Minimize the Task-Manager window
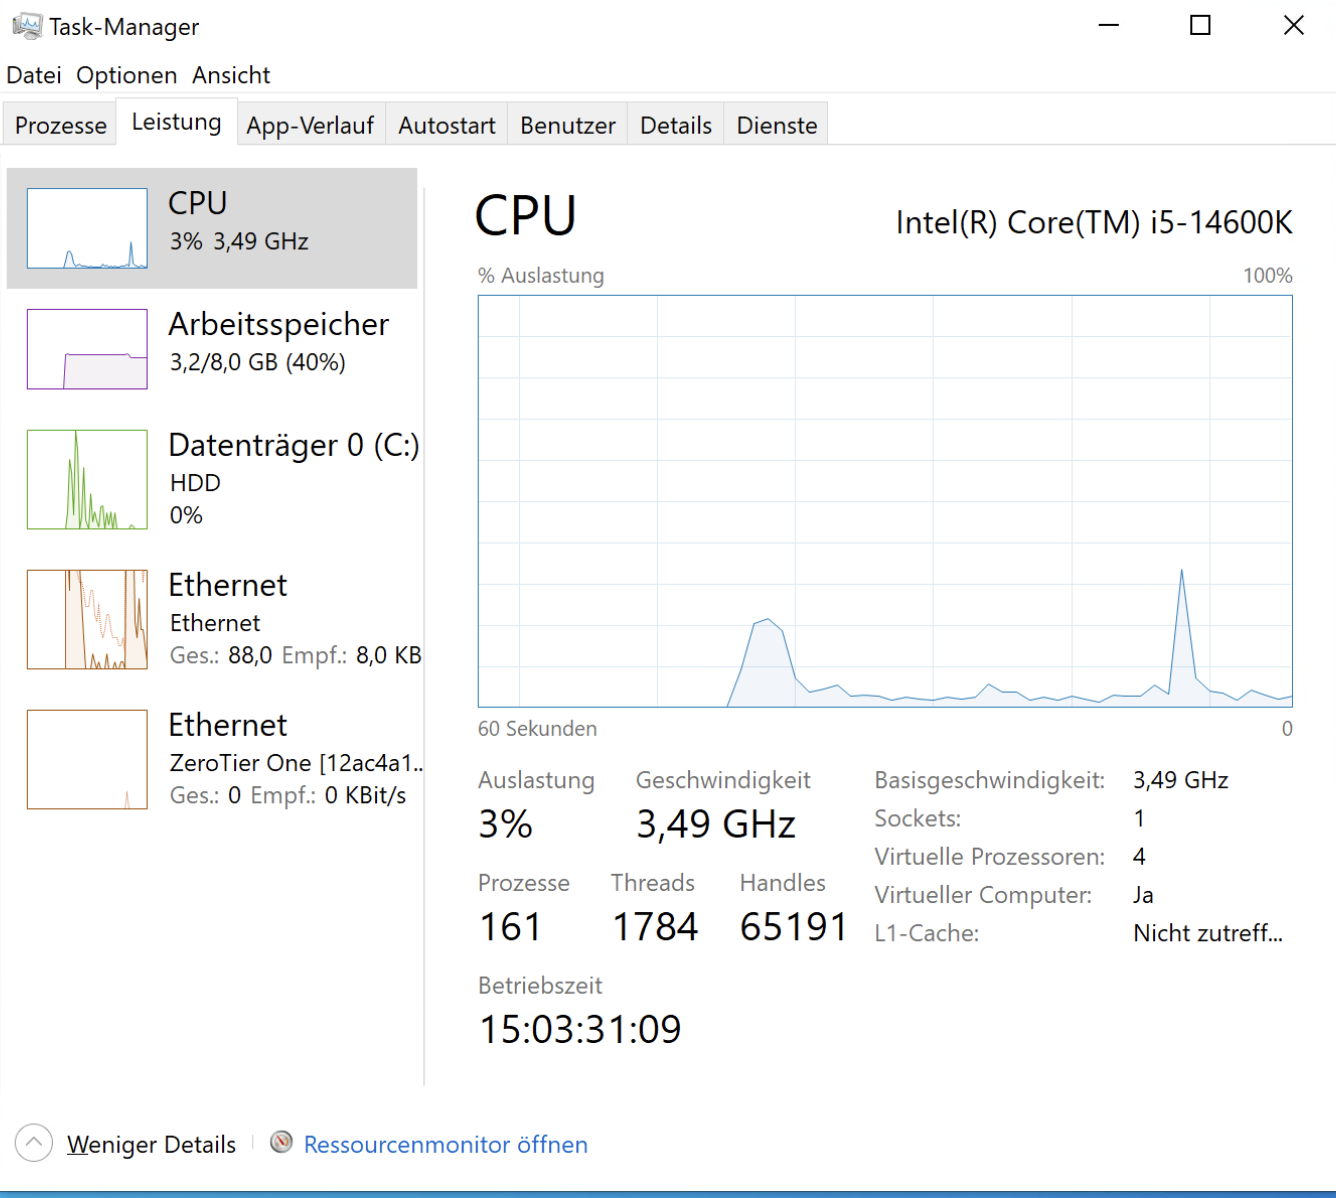This screenshot has height=1198, width=1336. [x=1109, y=25]
